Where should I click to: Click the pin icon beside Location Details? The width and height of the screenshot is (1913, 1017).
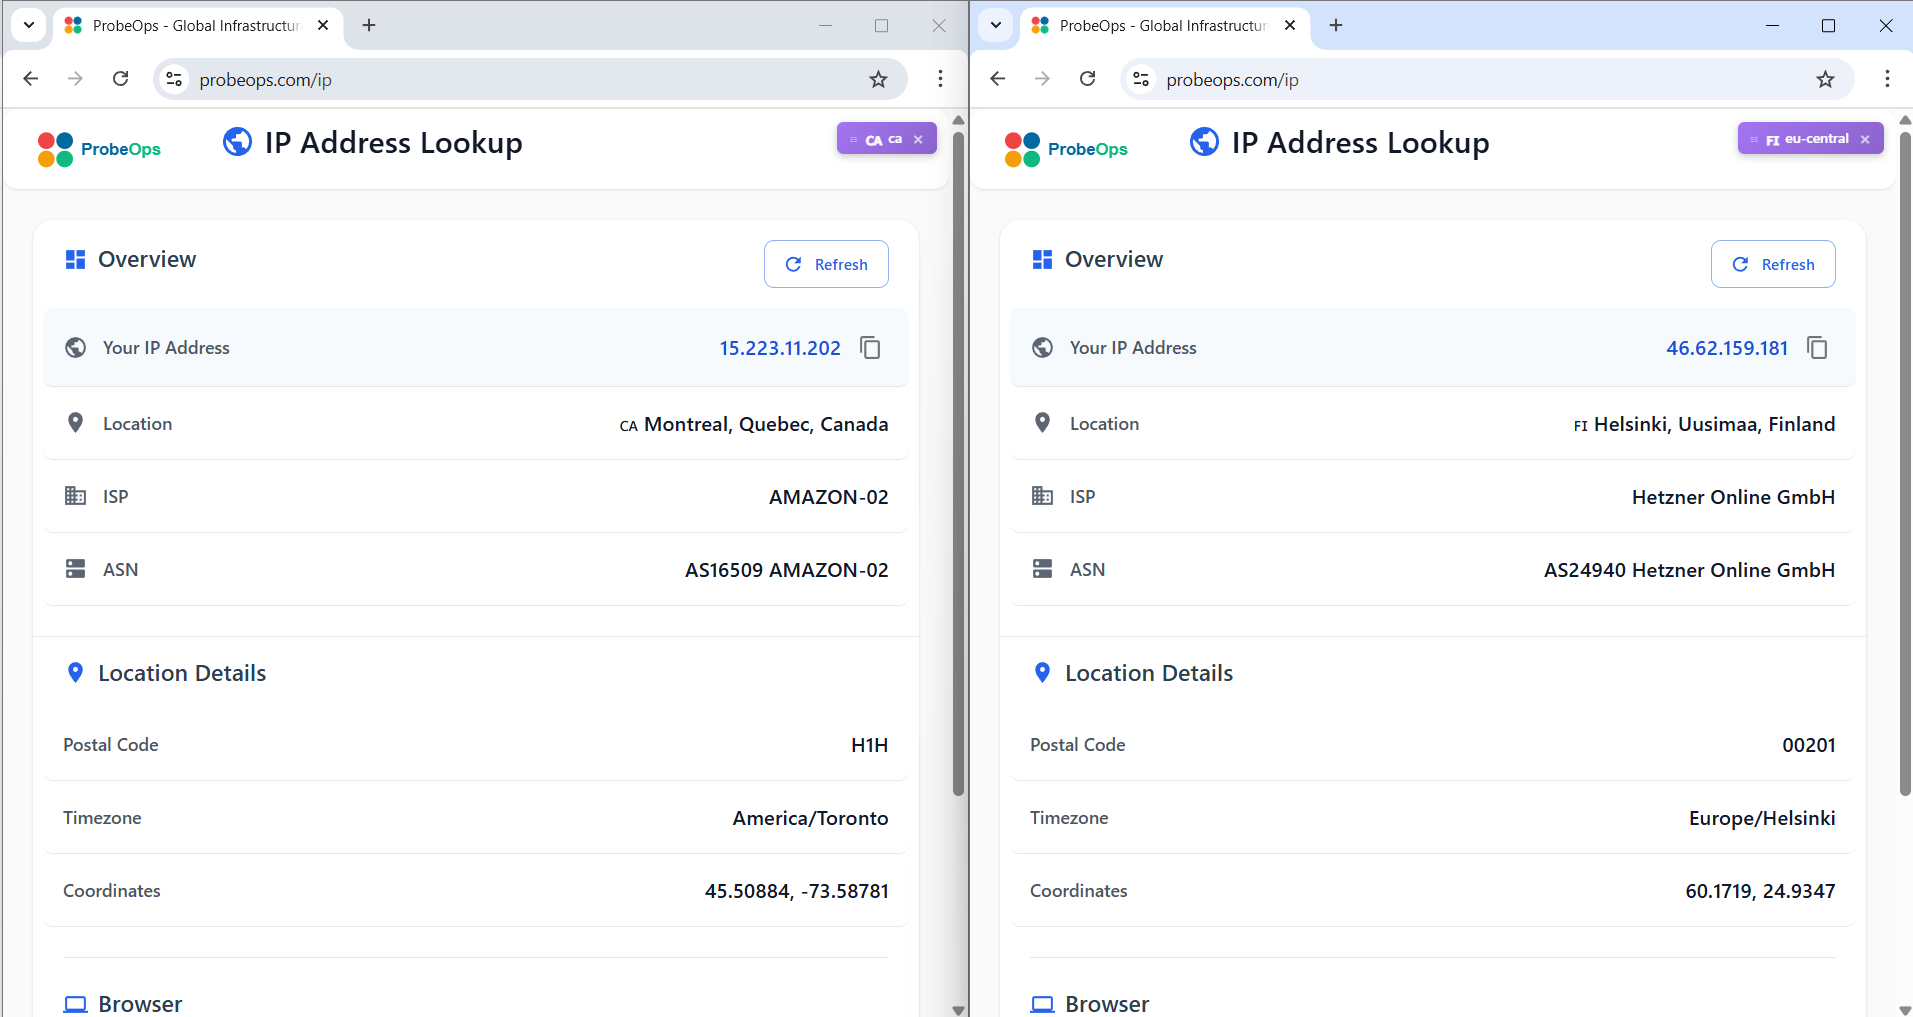(x=75, y=672)
